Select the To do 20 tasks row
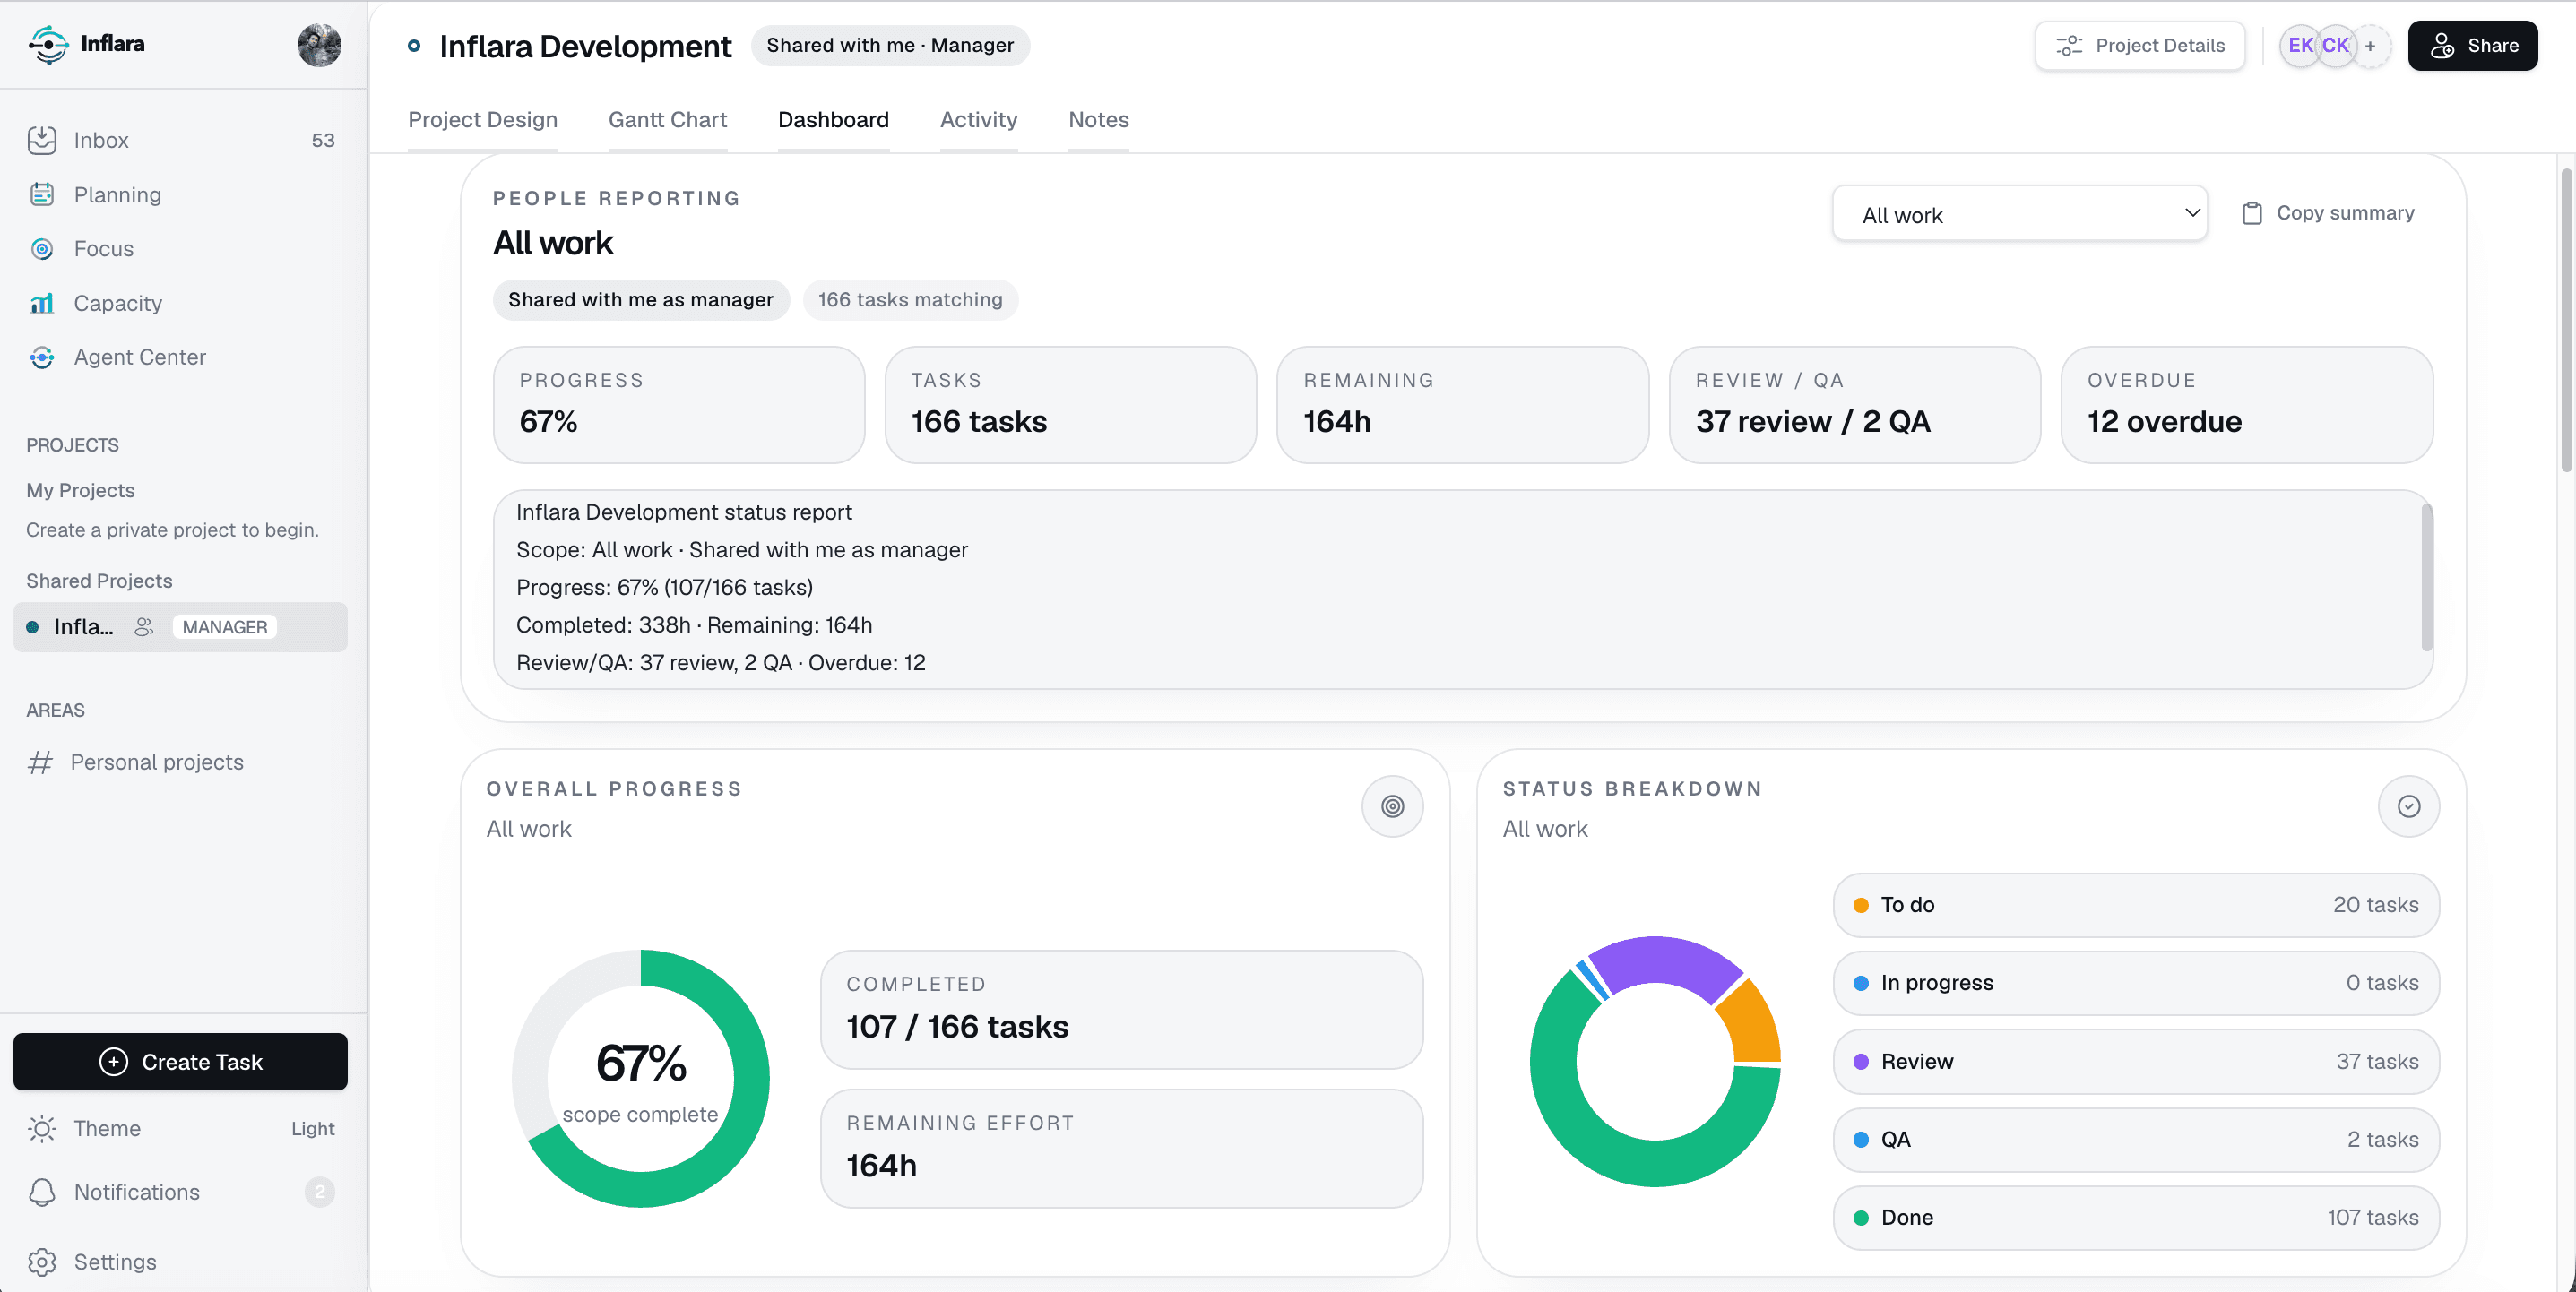Screen dimensions: 2576x1292 [x=2136, y=905]
